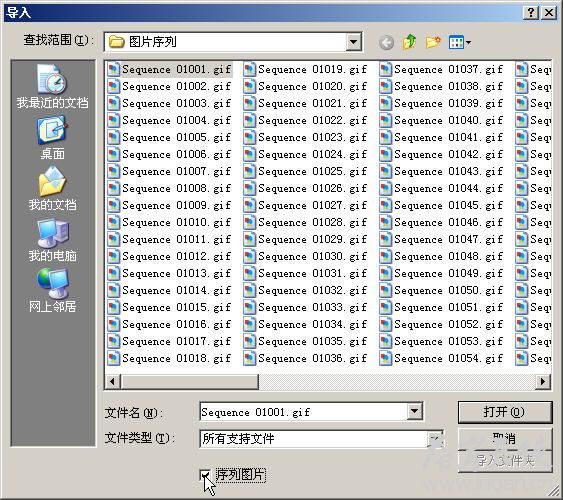Select file name Sequence 01015.gif
Viewport: 563px width, 500px height.
[x=176, y=307]
